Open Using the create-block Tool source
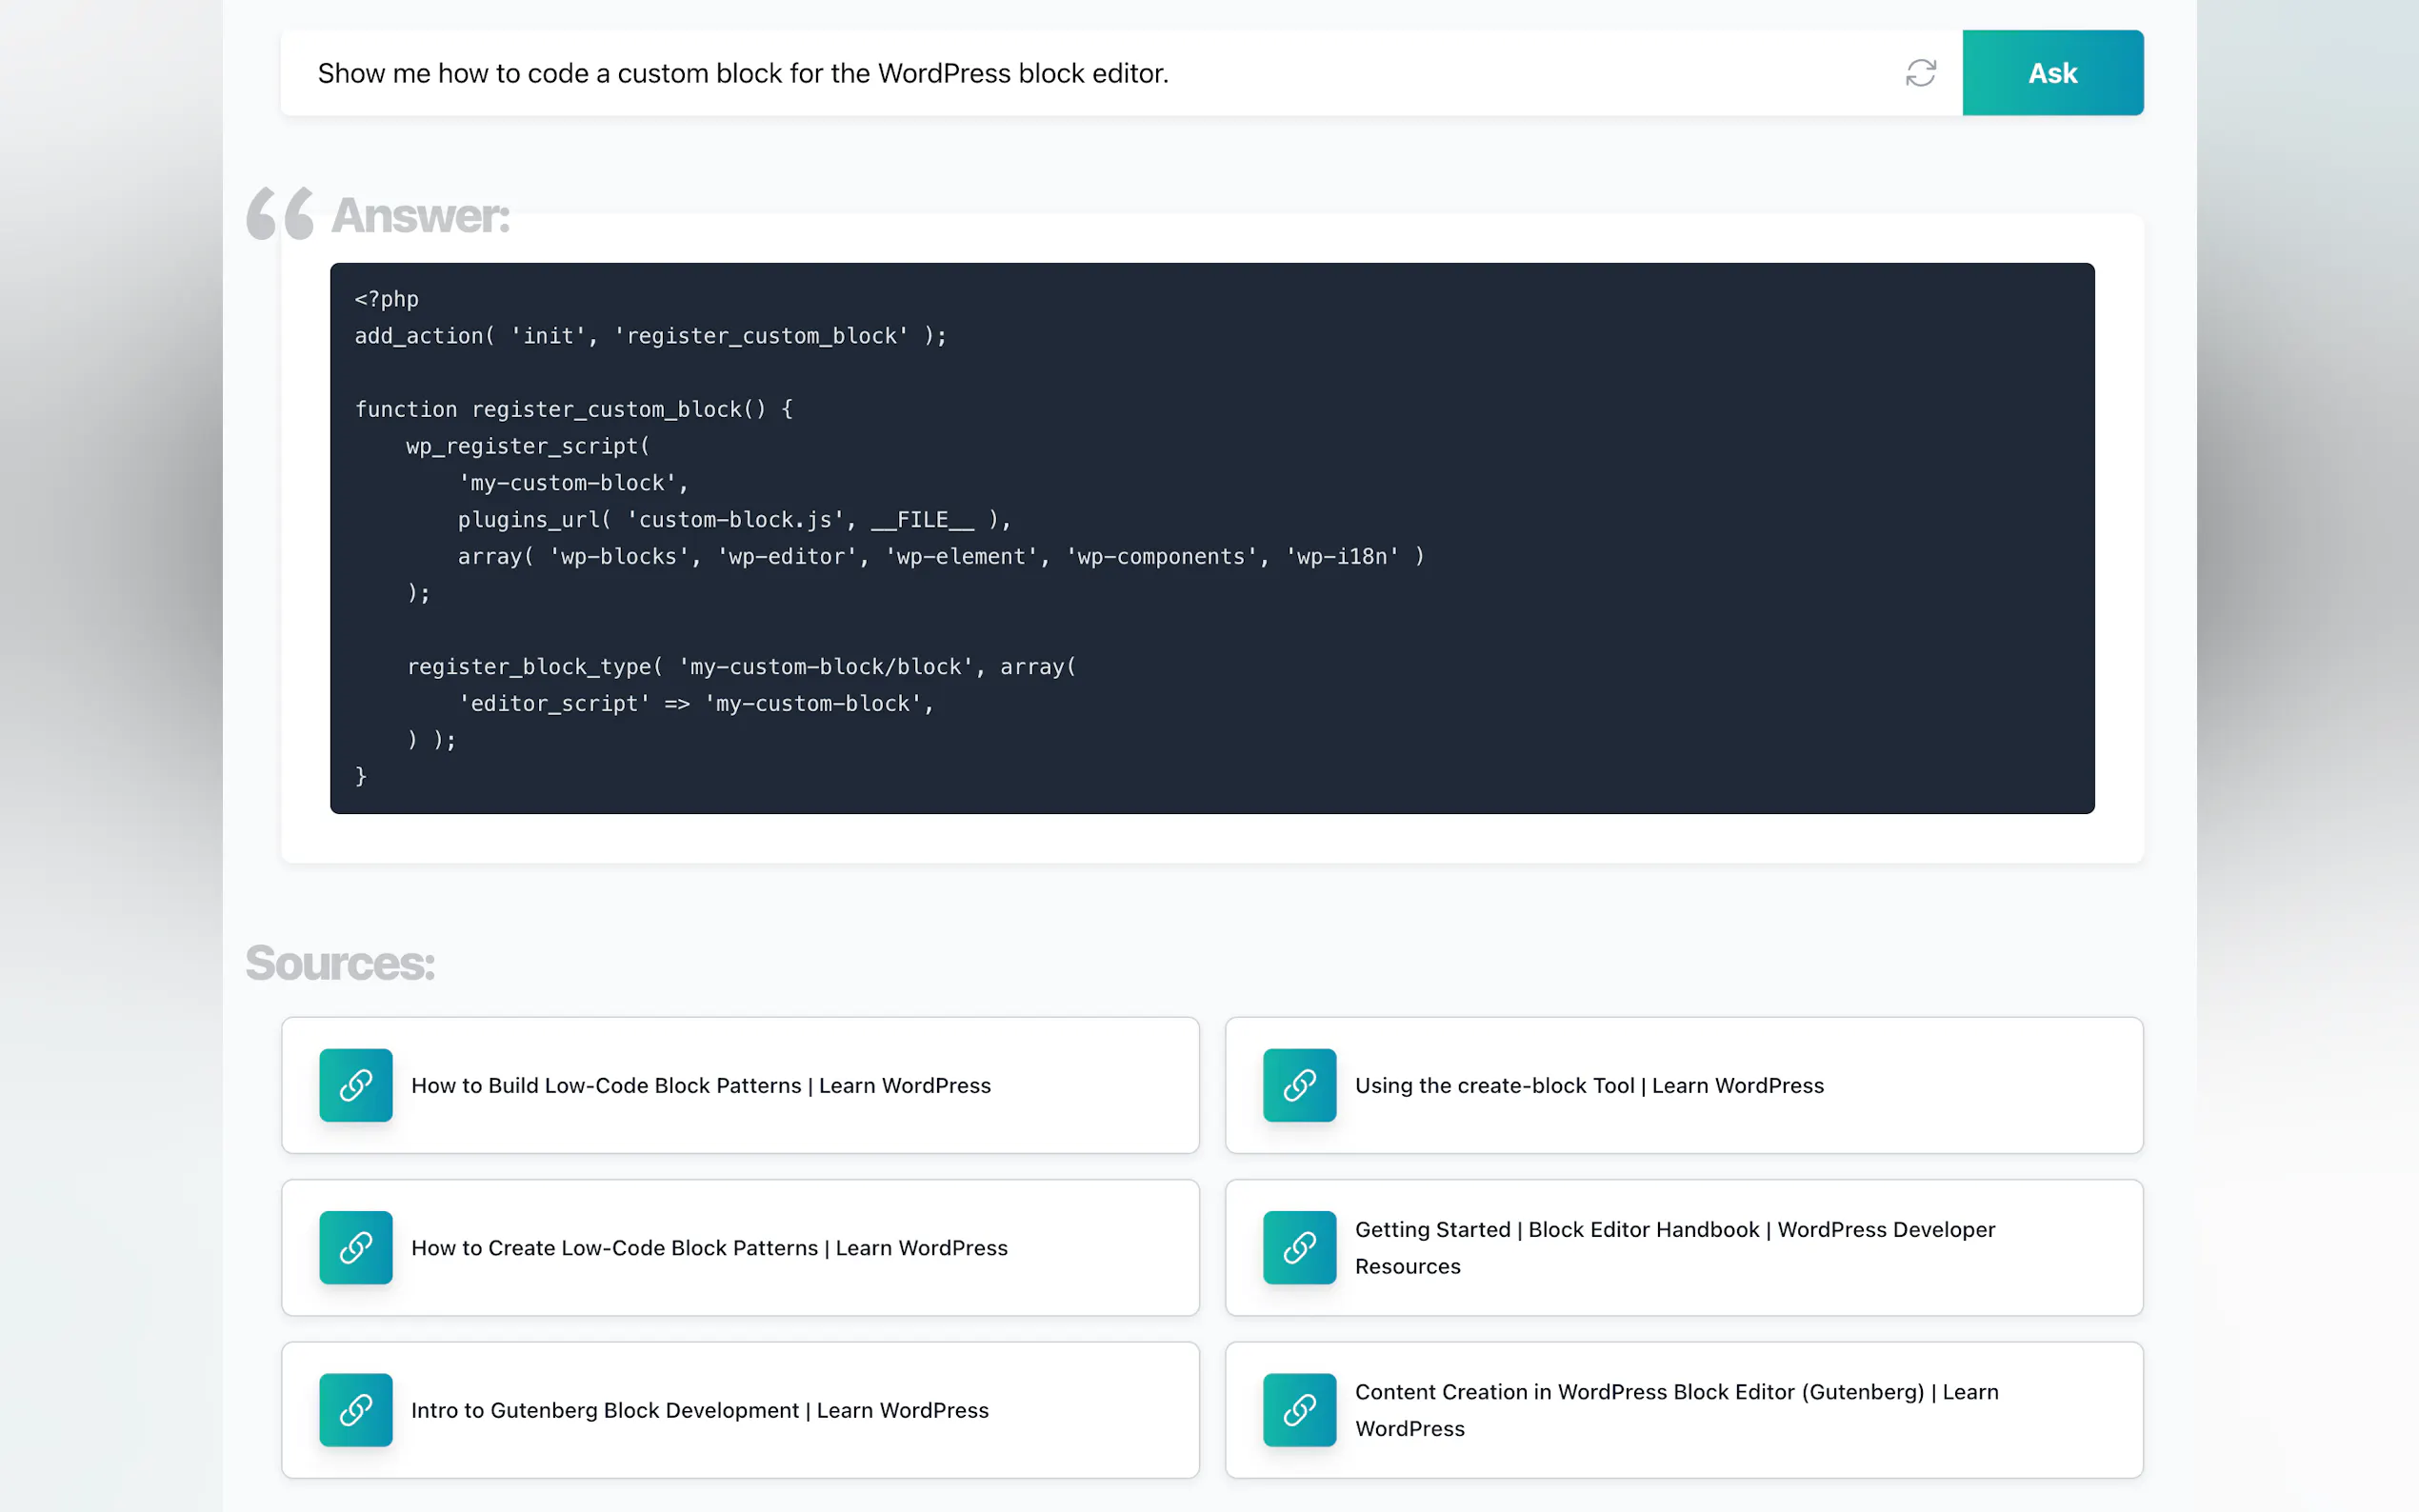 point(1589,1085)
